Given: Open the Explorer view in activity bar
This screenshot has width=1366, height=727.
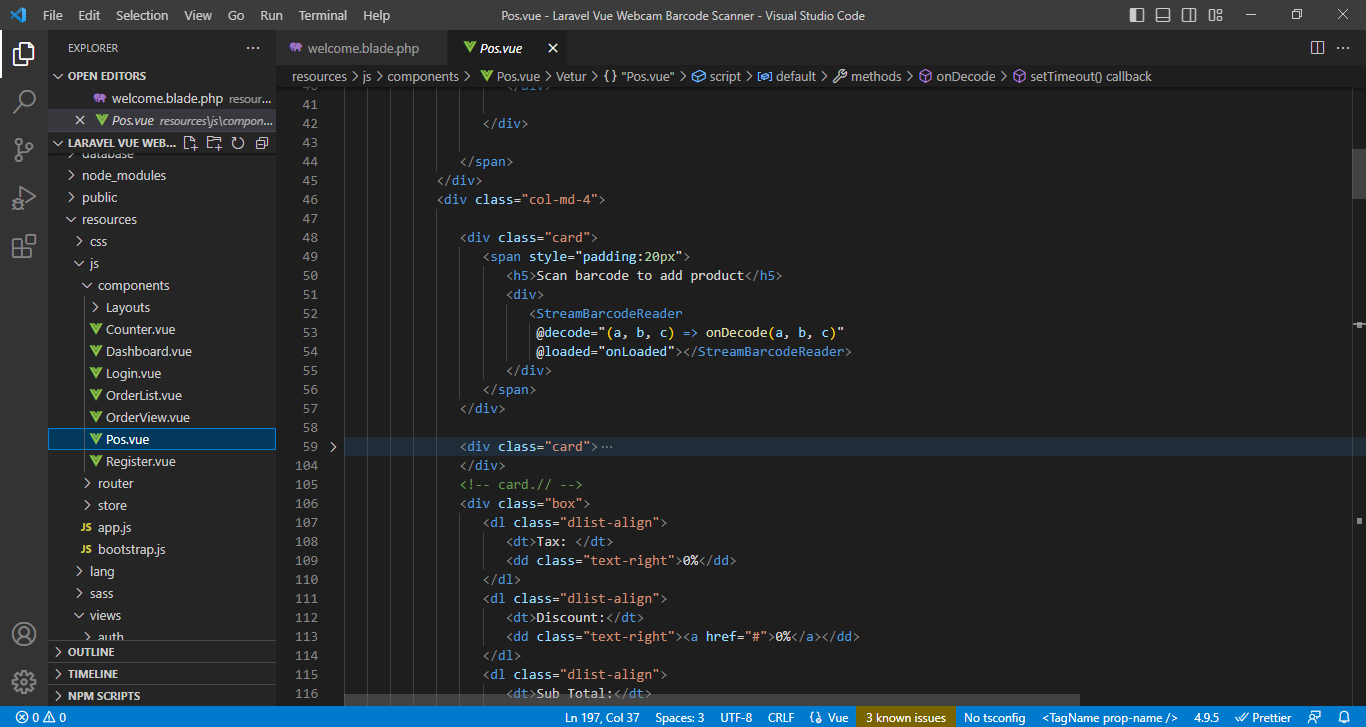Looking at the screenshot, I should tap(24, 53).
